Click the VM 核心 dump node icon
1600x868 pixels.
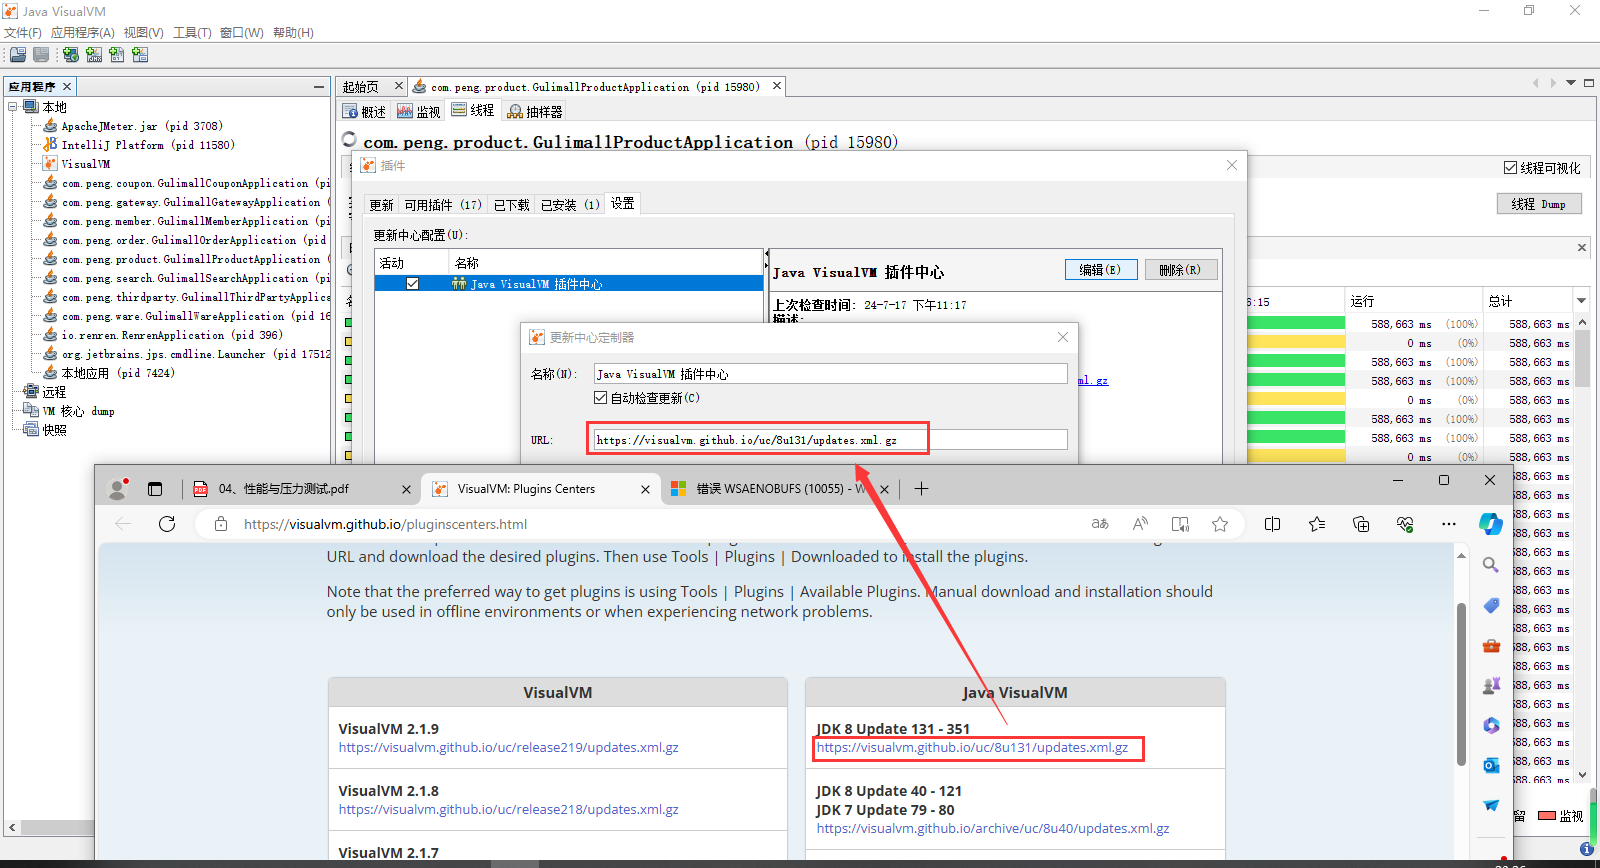(x=31, y=411)
